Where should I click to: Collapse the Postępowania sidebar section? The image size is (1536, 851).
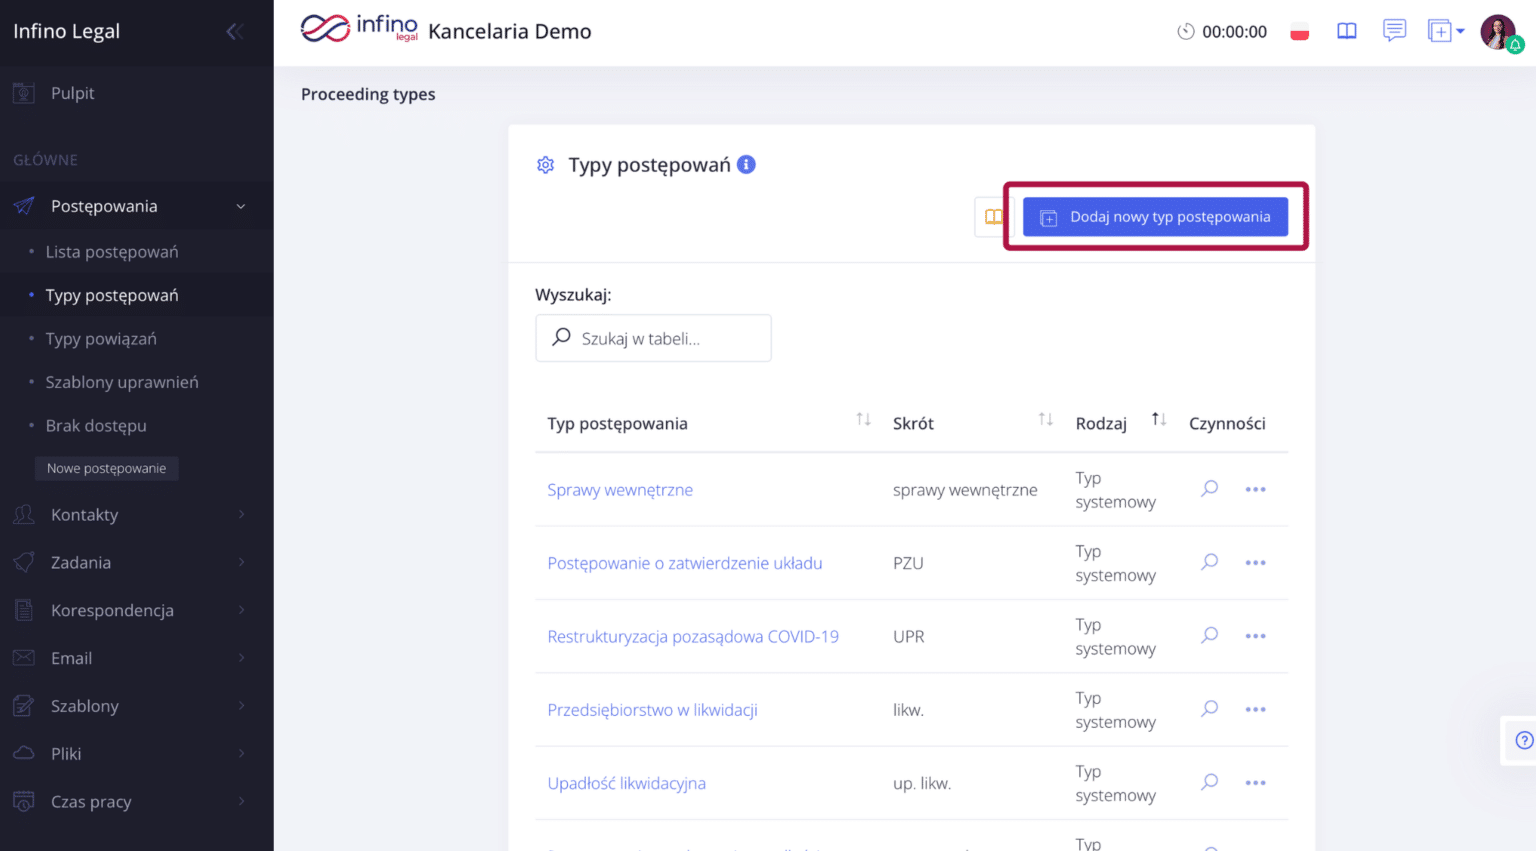click(137, 206)
